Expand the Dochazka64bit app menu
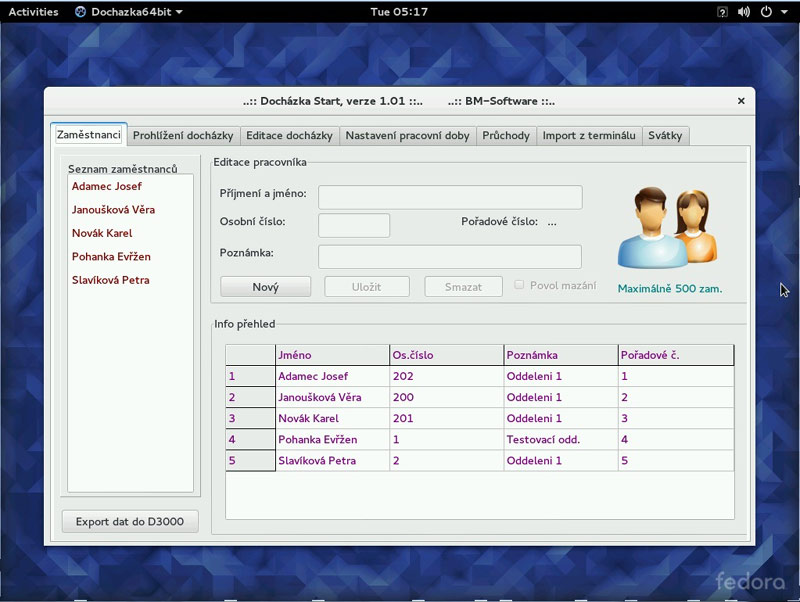The width and height of the screenshot is (800, 602). (128, 12)
